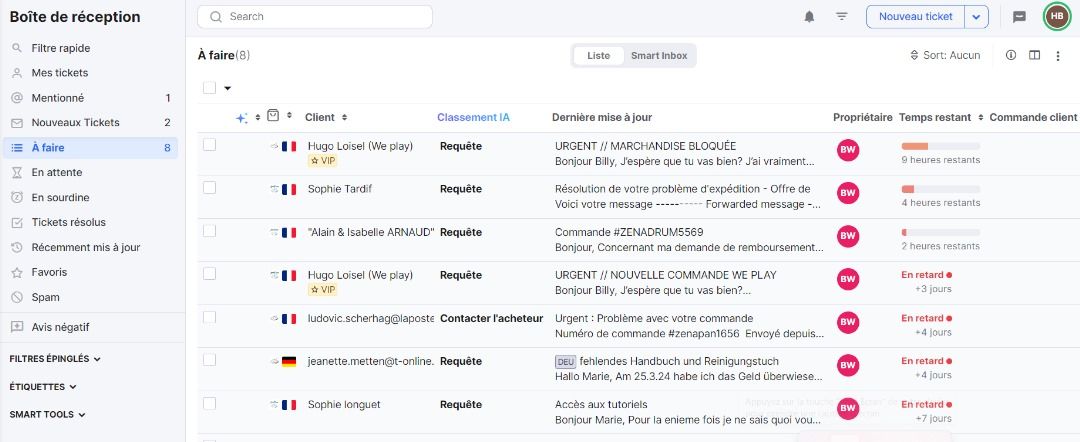
Task: Open the chat messages icon
Action: (x=1019, y=17)
